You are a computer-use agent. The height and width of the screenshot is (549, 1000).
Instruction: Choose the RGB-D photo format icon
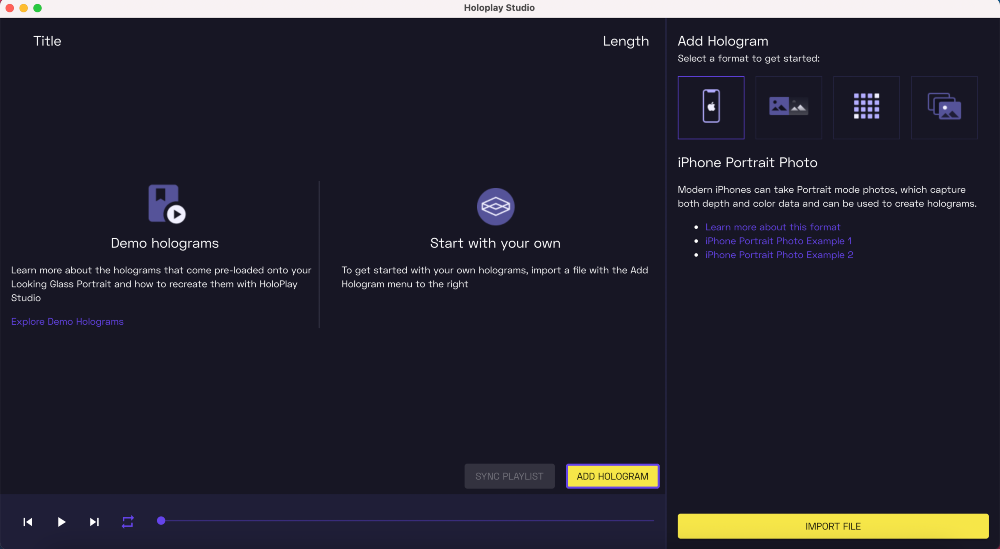(788, 107)
